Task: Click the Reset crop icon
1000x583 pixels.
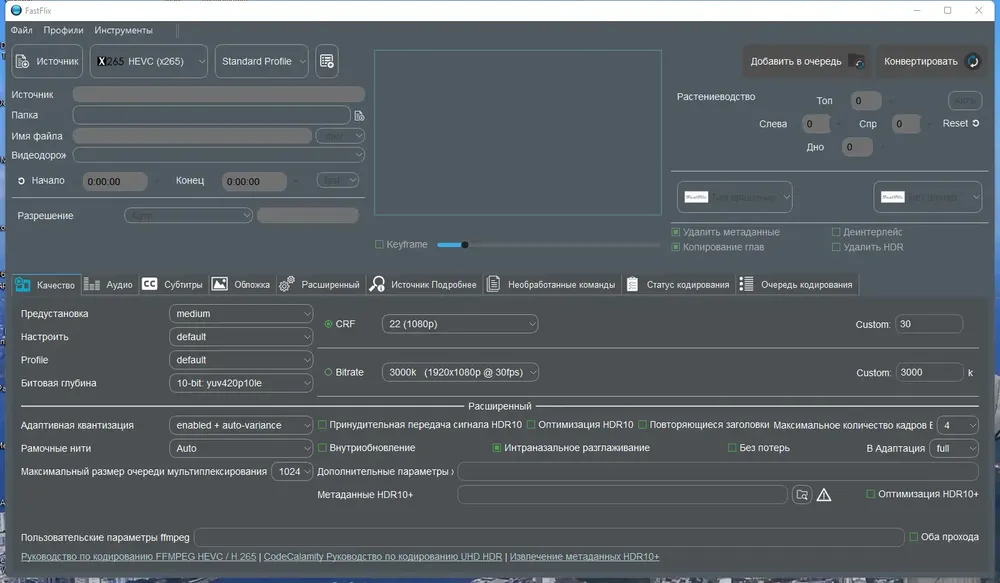Action: 976,123
